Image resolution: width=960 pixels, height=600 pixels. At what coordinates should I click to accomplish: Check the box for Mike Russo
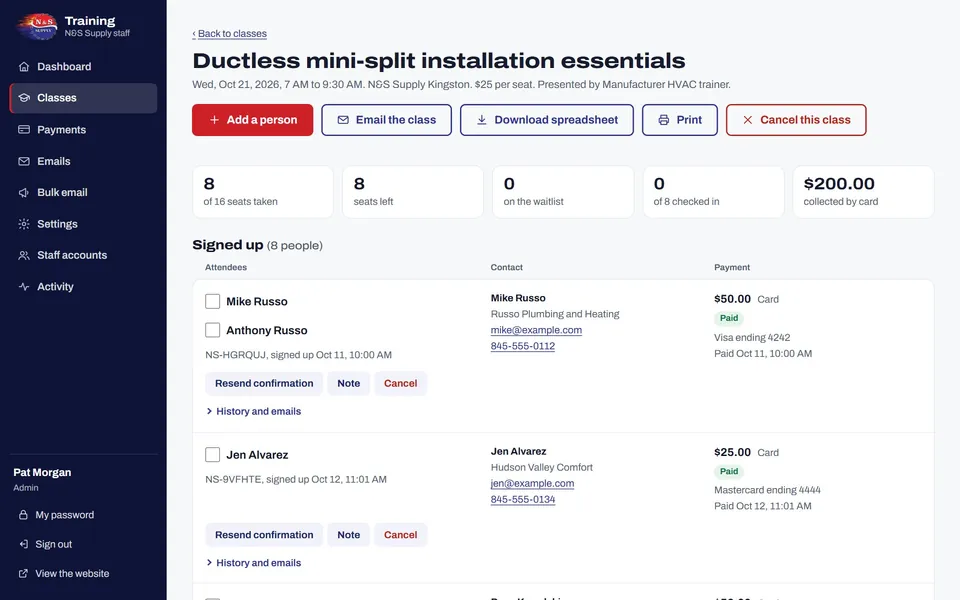coord(212,301)
